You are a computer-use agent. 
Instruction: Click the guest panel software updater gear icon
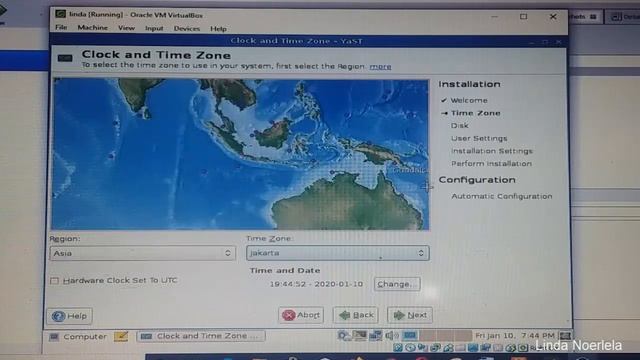(344, 336)
